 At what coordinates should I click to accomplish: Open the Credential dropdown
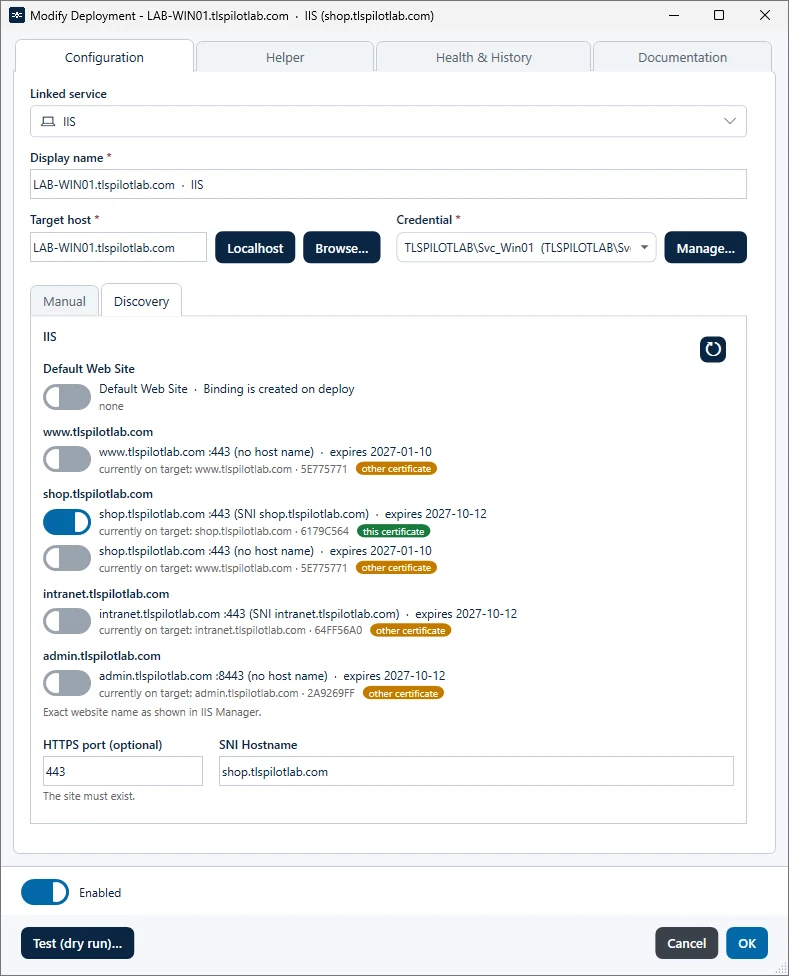coord(526,248)
